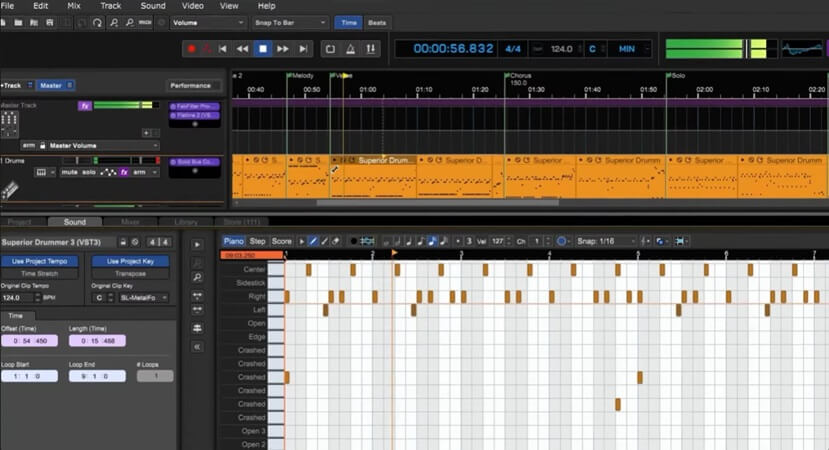Open the Help menu

(x=266, y=6)
